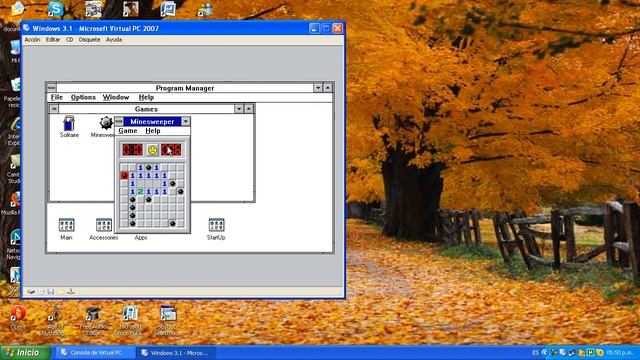This screenshot has width=640, height=360.
Task: Switch to Windows 3.1 taskbar button
Action: (176, 353)
